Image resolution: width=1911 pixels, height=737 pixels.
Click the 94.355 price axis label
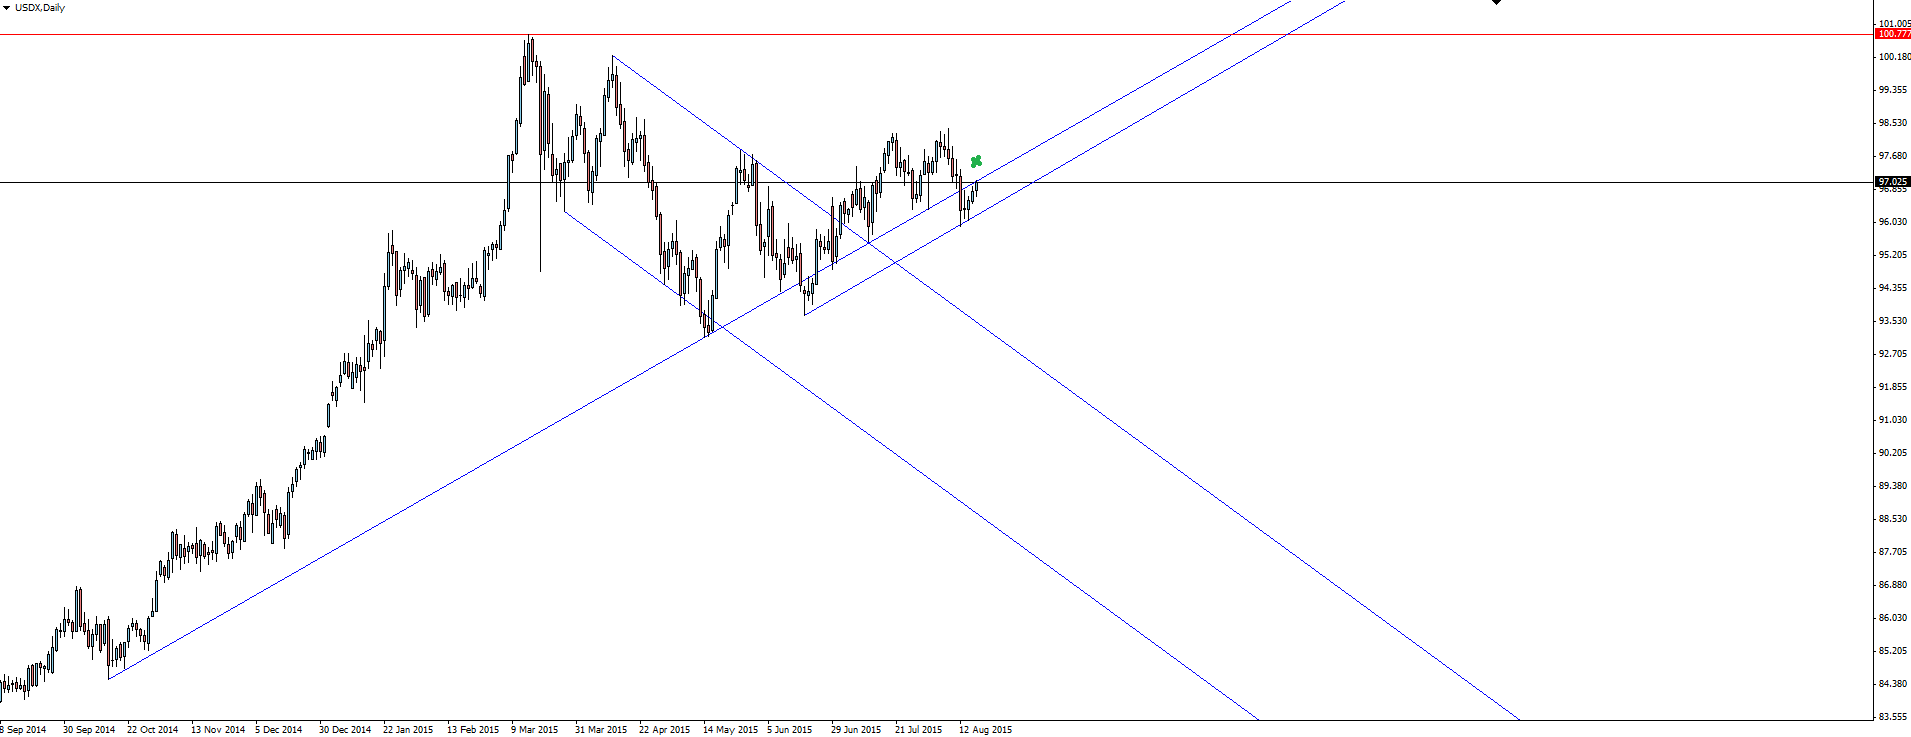click(1894, 288)
